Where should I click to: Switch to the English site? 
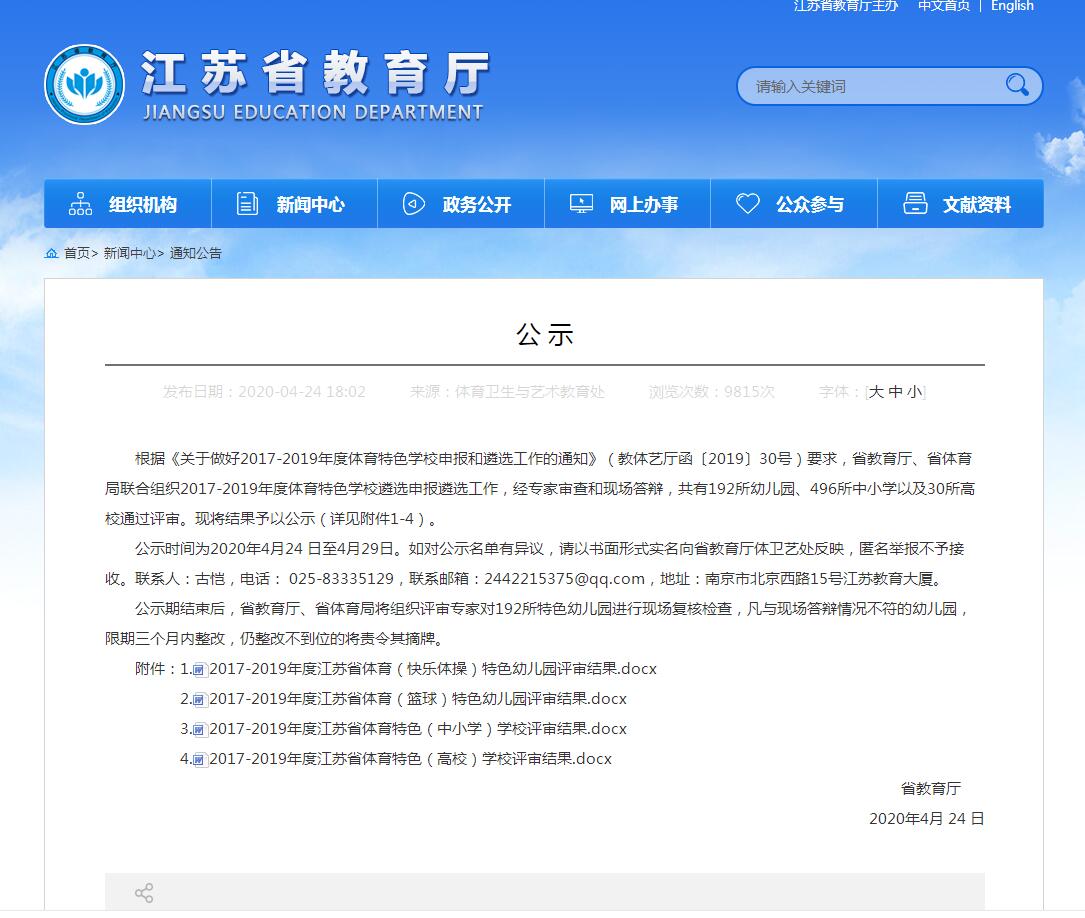click(1012, 6)
